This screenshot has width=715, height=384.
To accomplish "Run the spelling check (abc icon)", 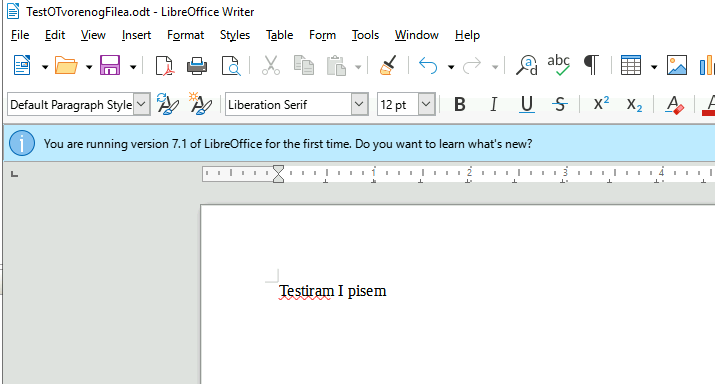I will (559, 66).
